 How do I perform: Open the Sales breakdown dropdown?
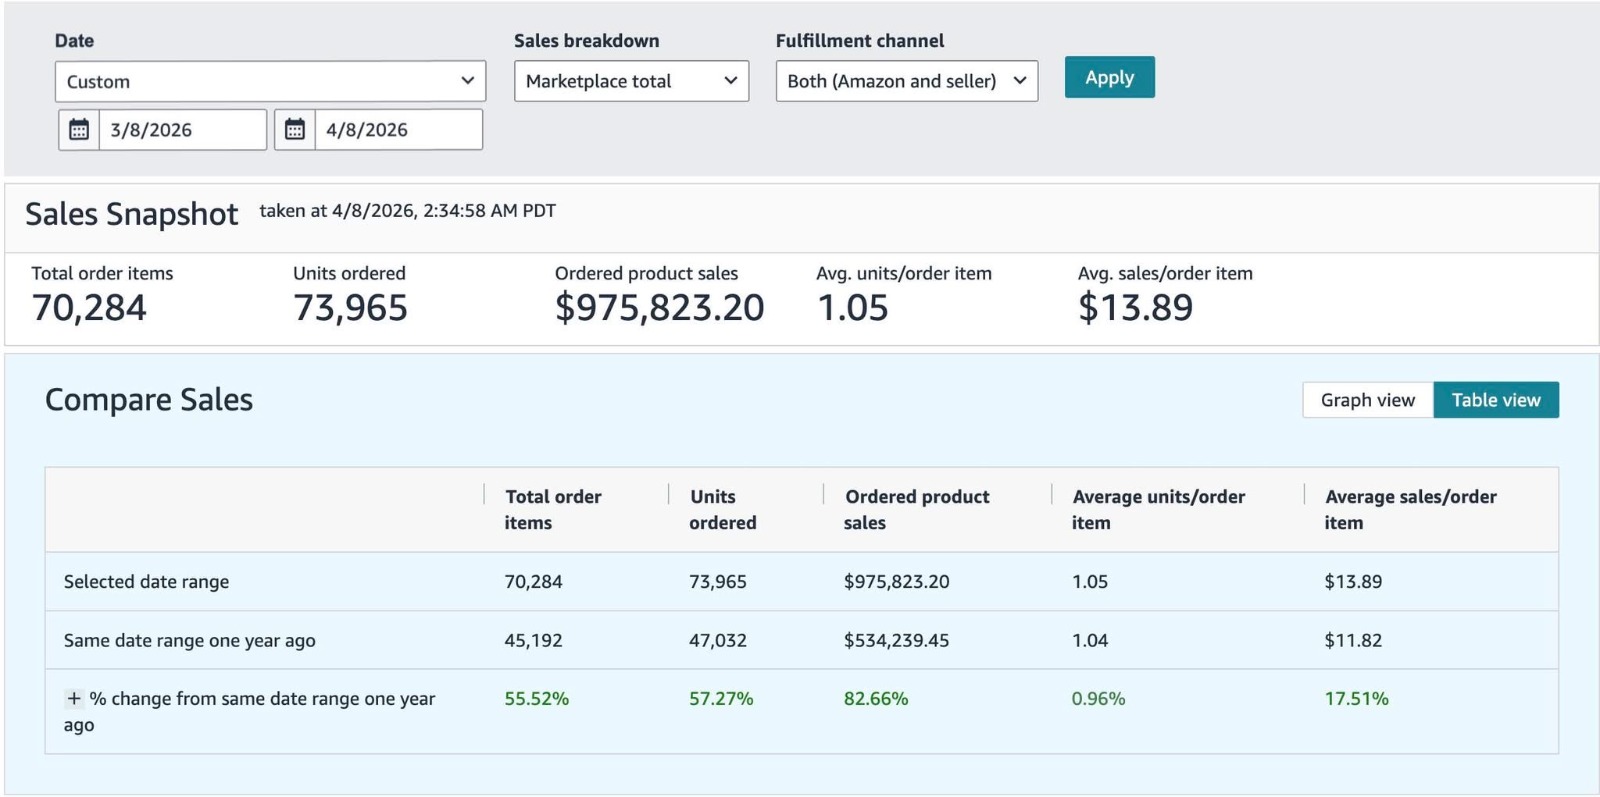pos(631,81)
